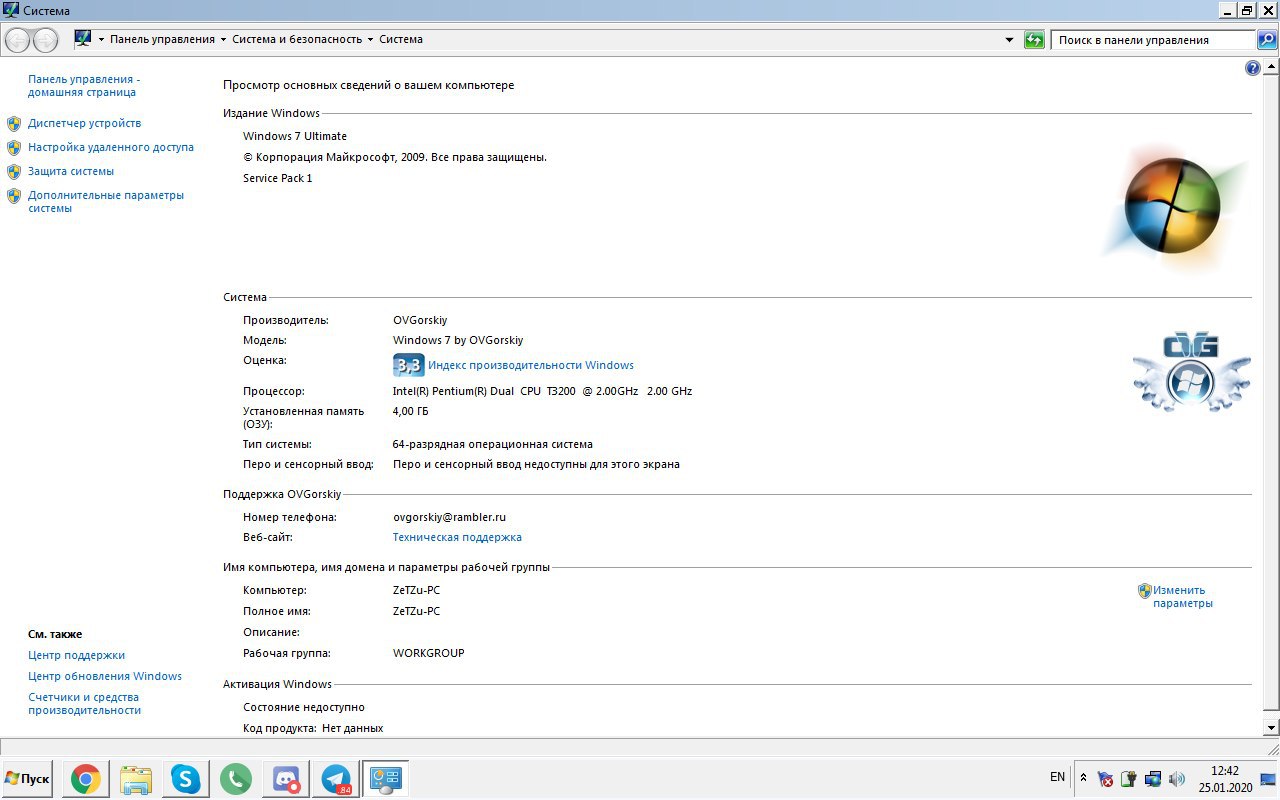1280x800 pixels.
Task: Open file explorer folder on taskbar
Action: [136, 779]
